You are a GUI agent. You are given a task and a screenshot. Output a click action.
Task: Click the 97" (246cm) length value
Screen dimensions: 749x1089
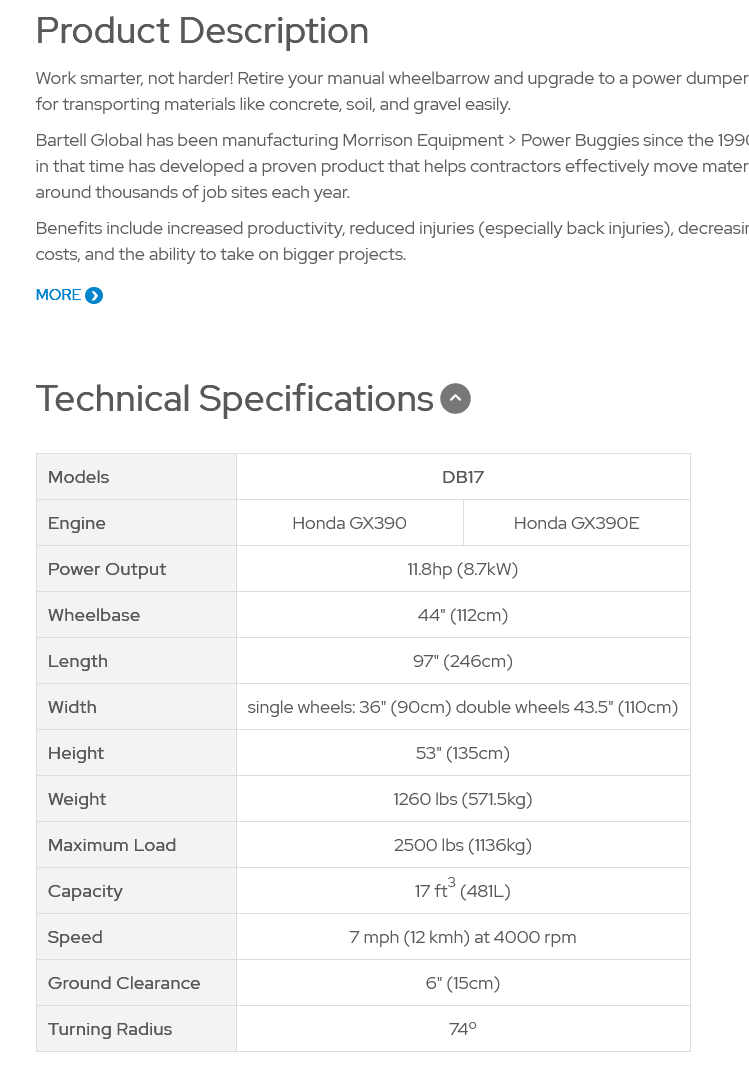coord(463,661)
